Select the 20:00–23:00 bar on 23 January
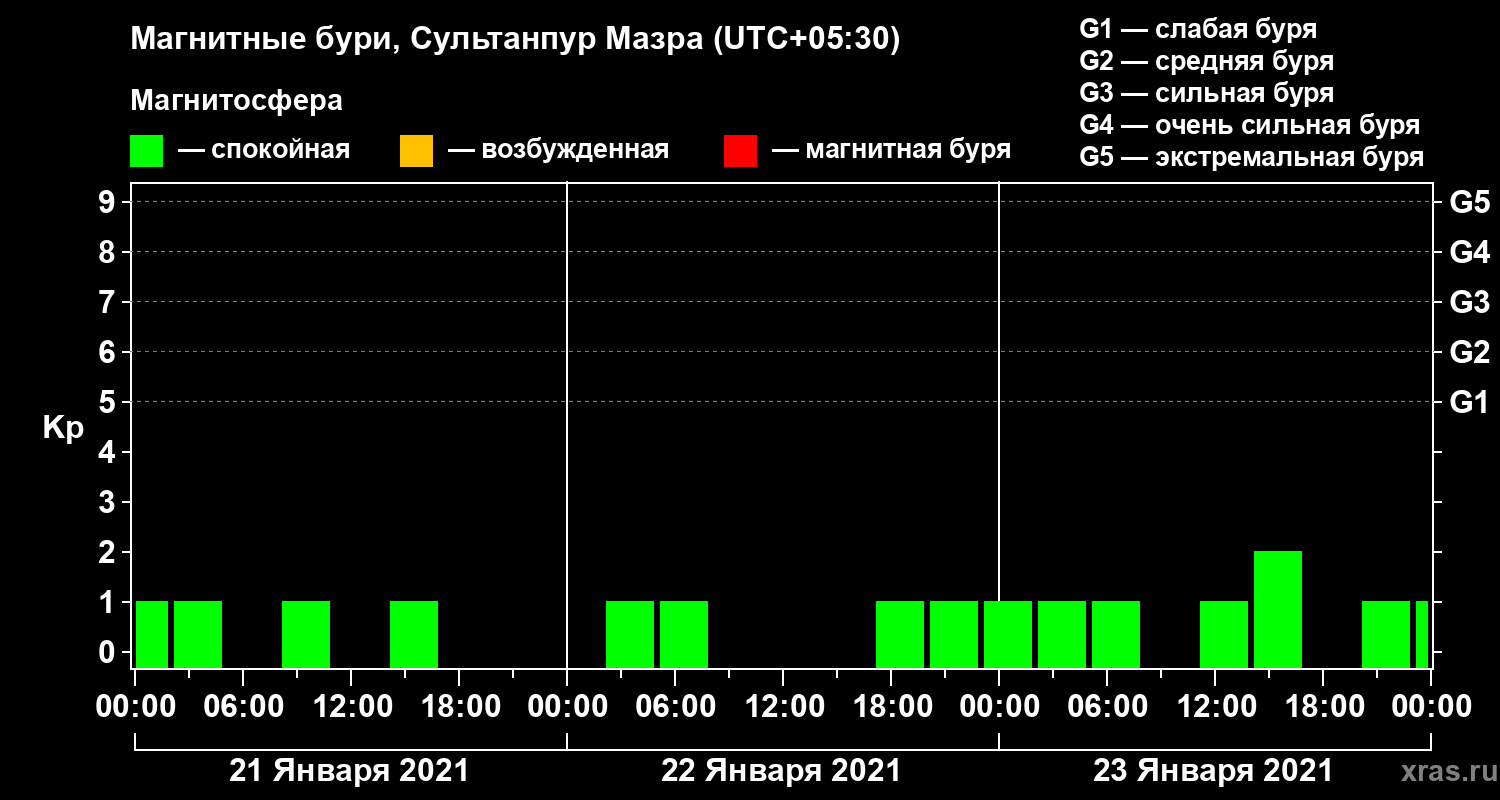1500x800 pixels. coord(1386,634)
